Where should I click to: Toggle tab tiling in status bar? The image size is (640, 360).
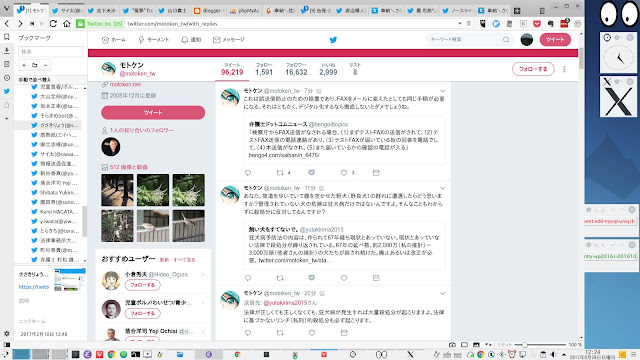[x=464, y=345]
